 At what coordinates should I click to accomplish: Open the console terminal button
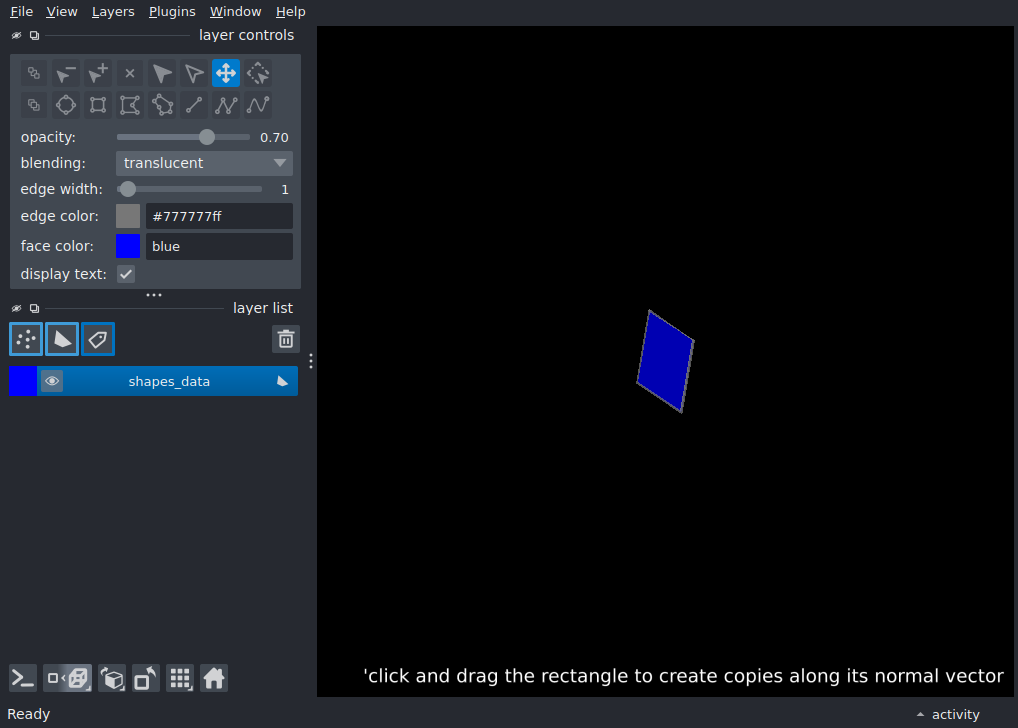23,679
